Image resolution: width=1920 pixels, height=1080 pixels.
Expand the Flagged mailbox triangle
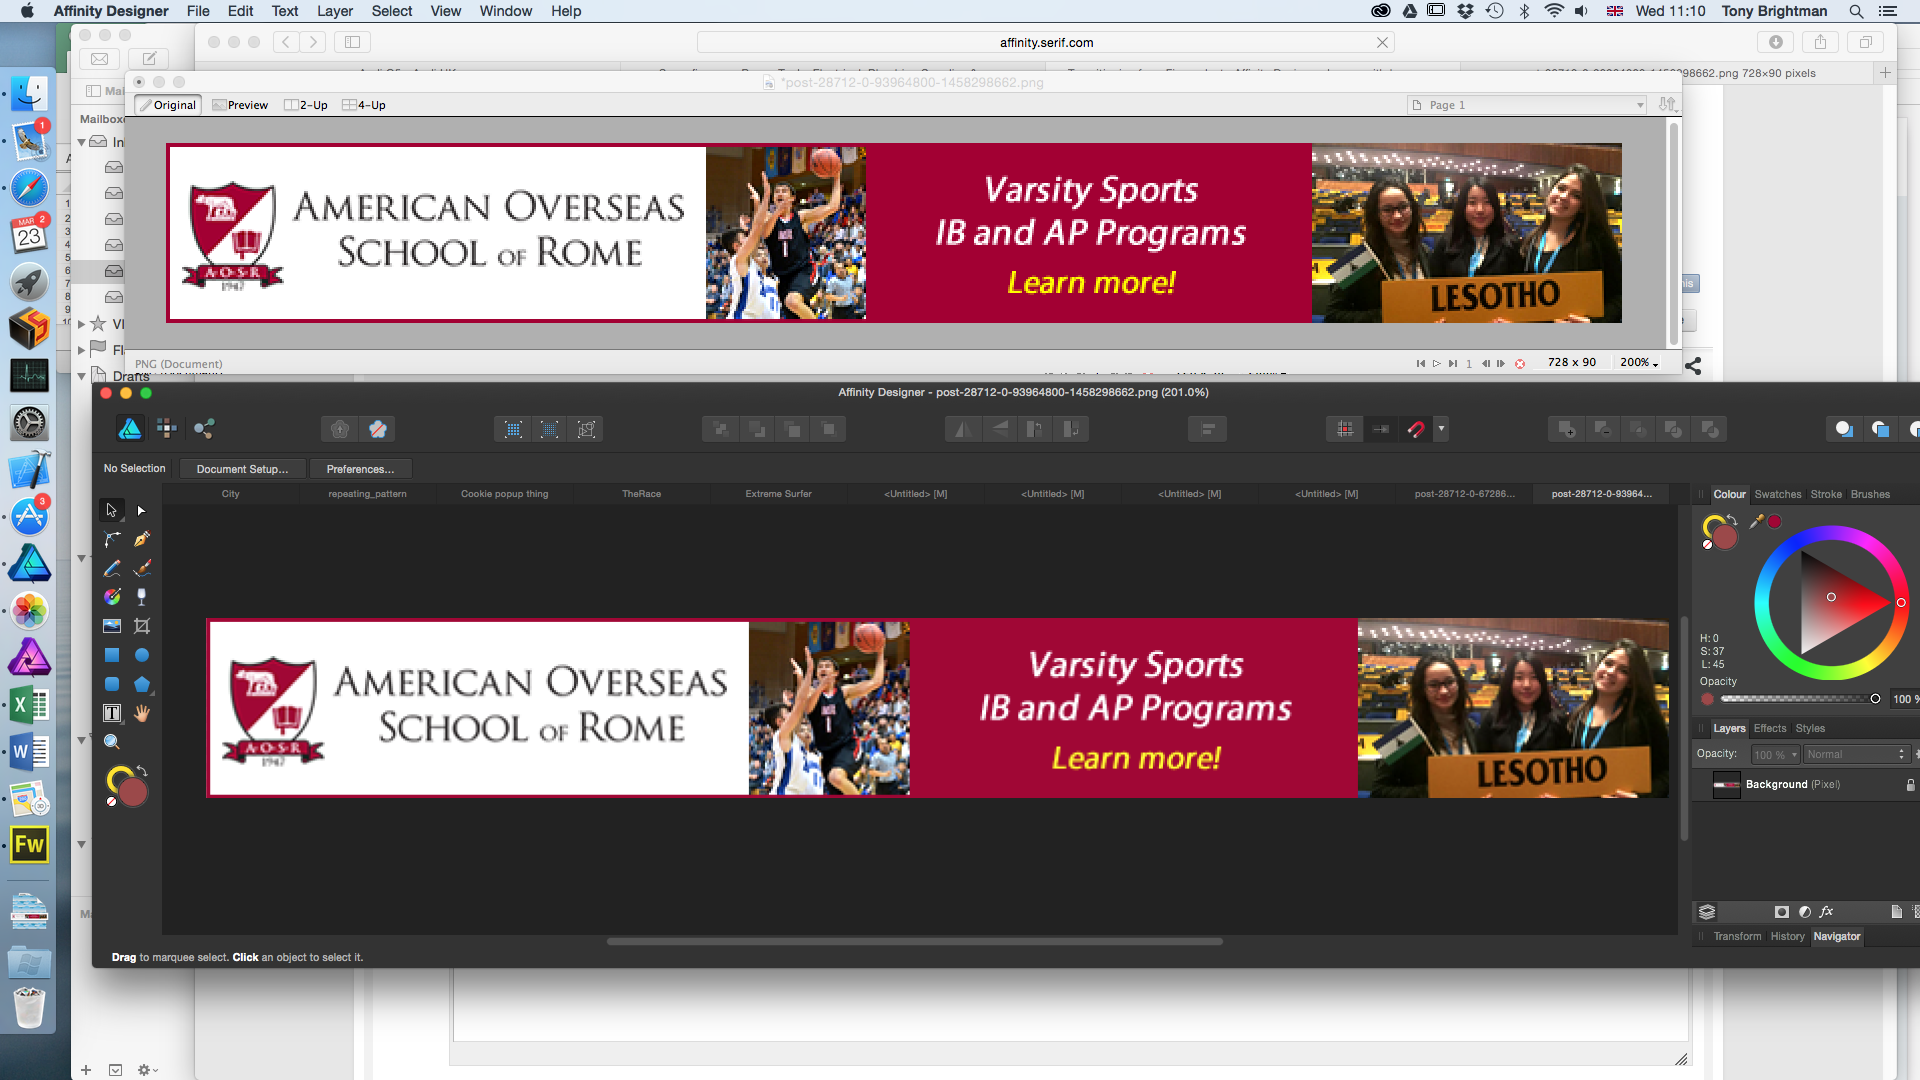coord(82,350)
